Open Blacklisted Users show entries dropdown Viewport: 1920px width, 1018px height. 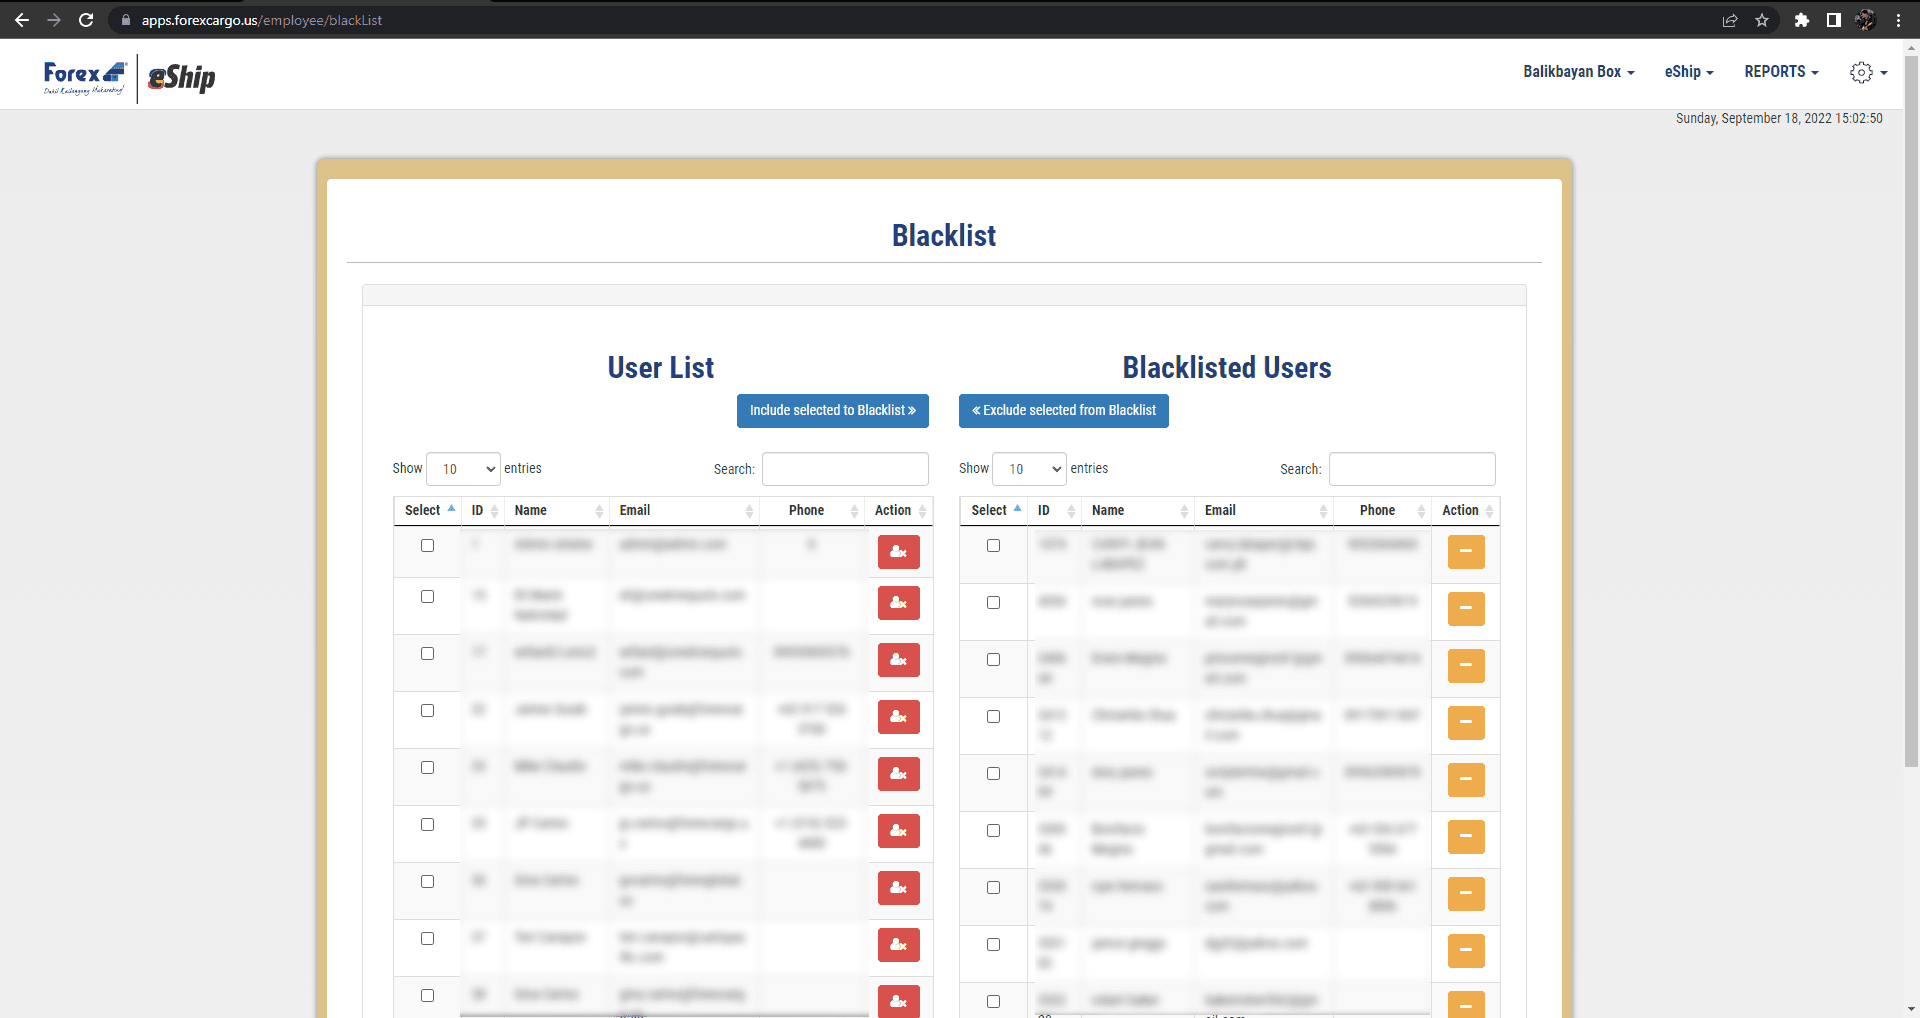pos(1030,469)
